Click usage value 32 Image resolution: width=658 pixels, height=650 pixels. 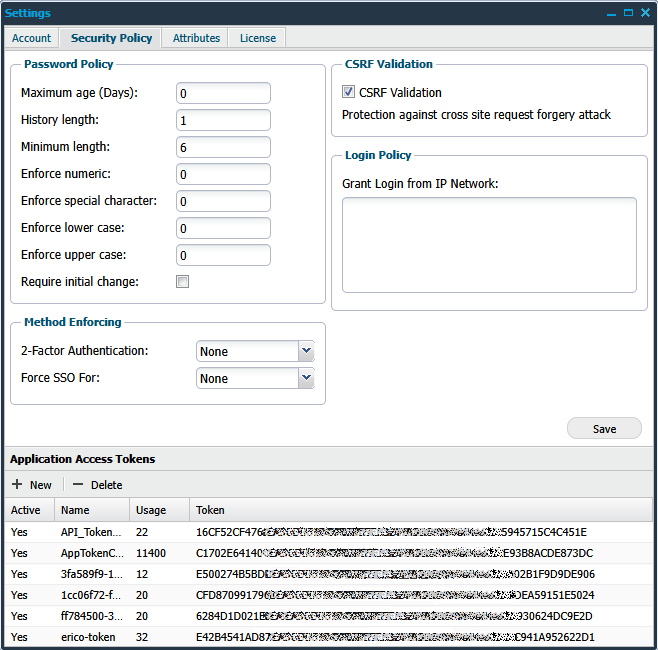[x=142, y=637]
